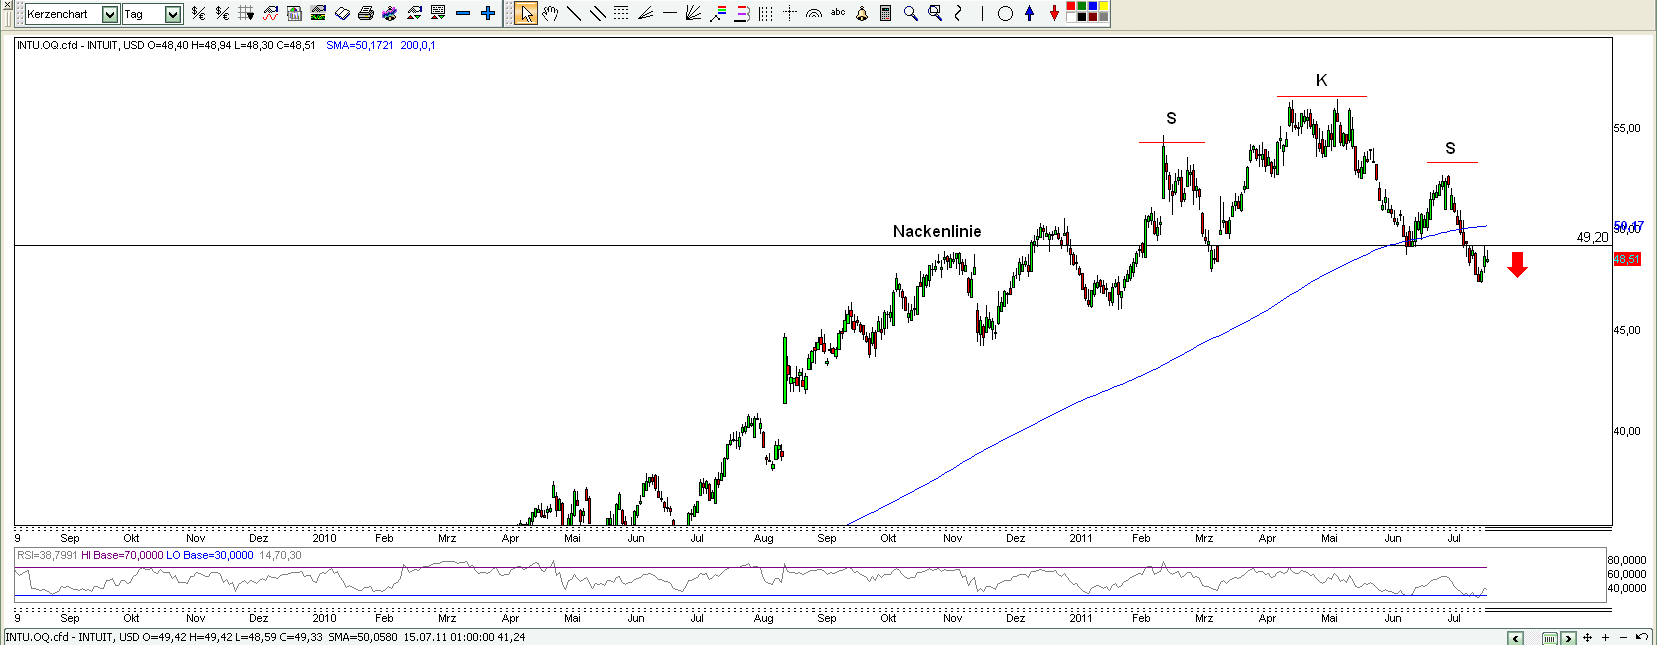Click the open book icon
This screenshot has width=1657, height=645.
pos(342,14)
